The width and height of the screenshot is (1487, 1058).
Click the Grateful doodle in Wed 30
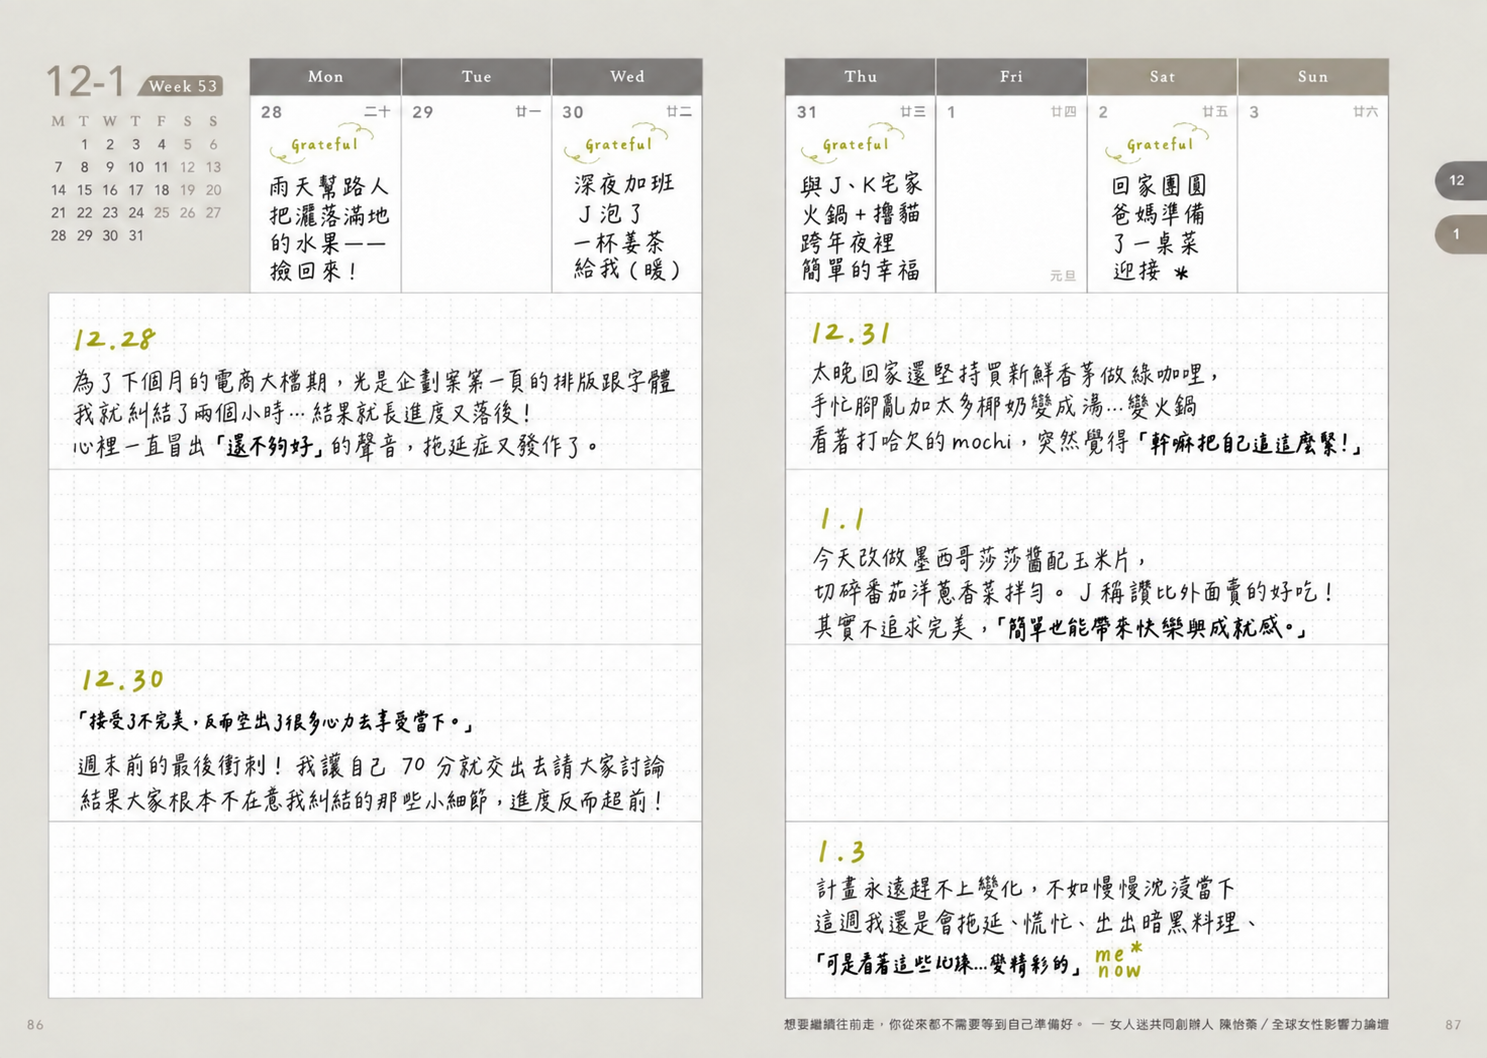tap(615, 143)
